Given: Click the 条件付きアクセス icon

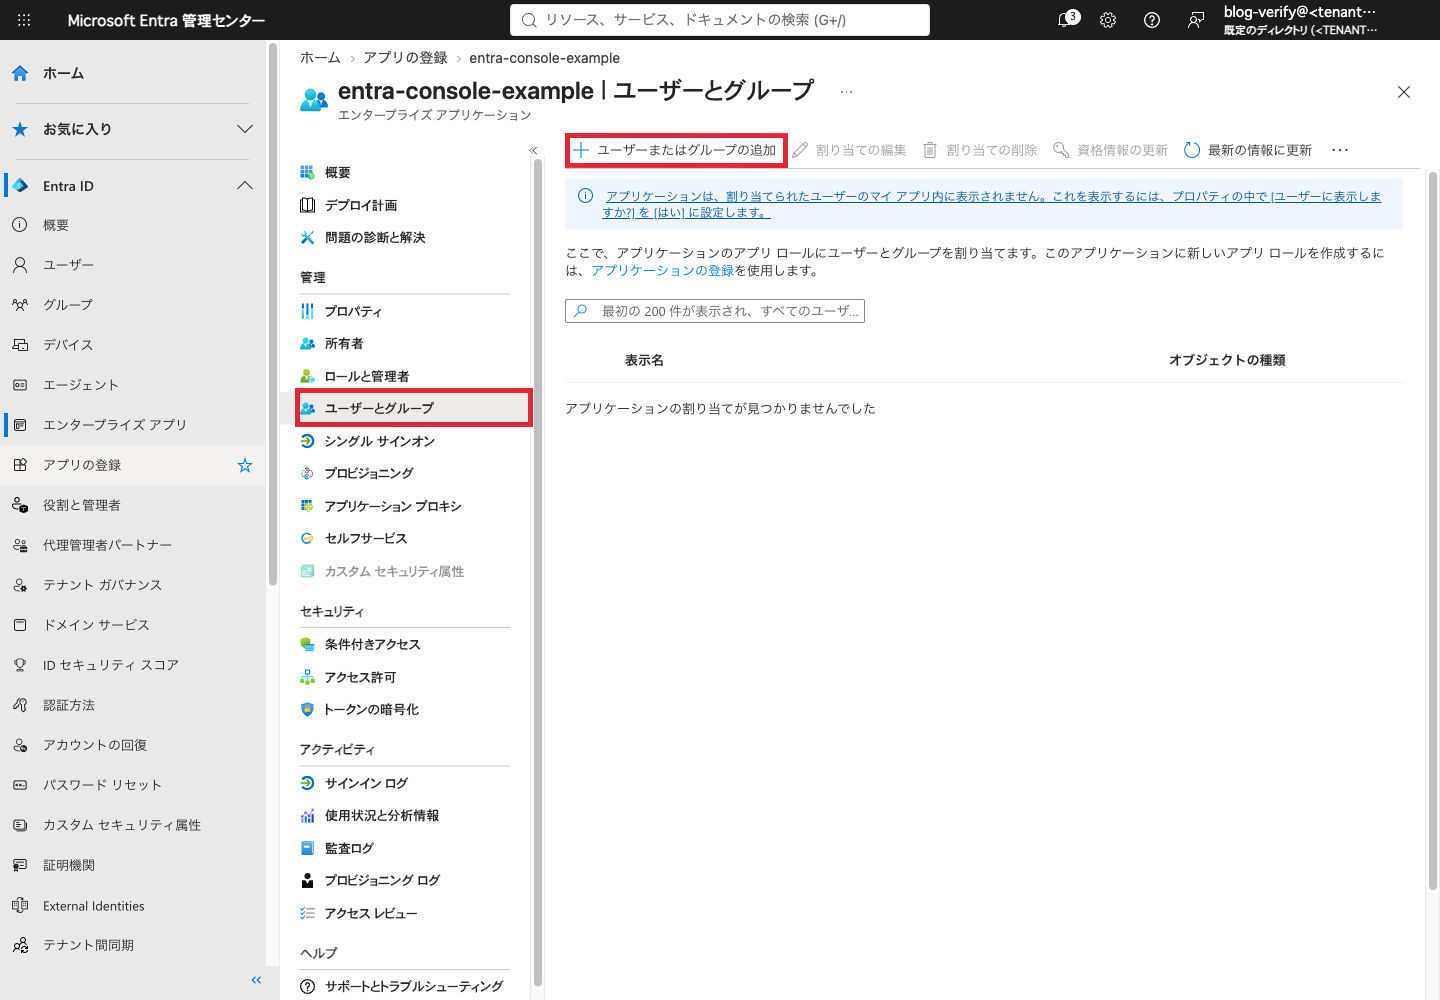Looking at the screenshot, I should (x=308, y=645).
